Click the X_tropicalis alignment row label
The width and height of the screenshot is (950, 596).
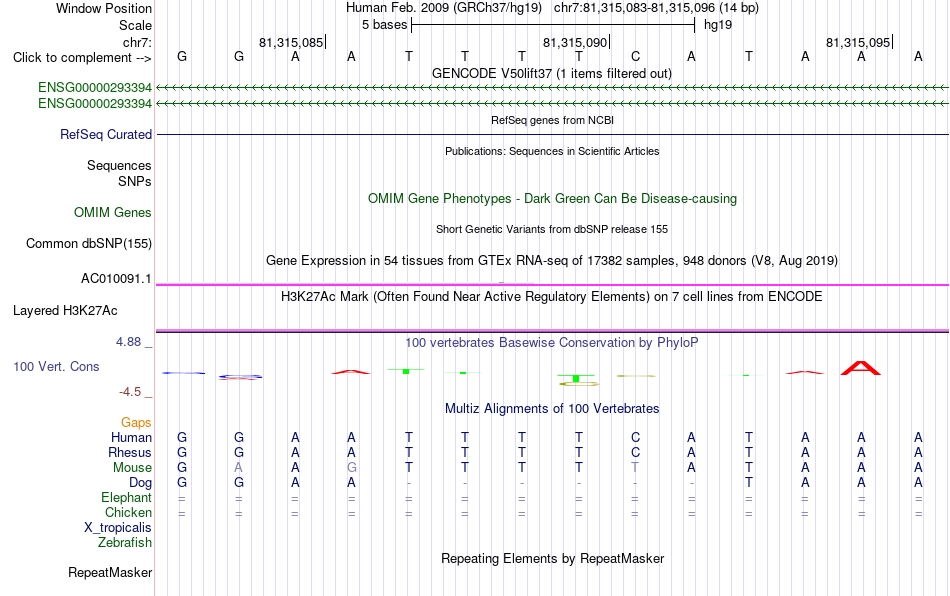[118, 528]
